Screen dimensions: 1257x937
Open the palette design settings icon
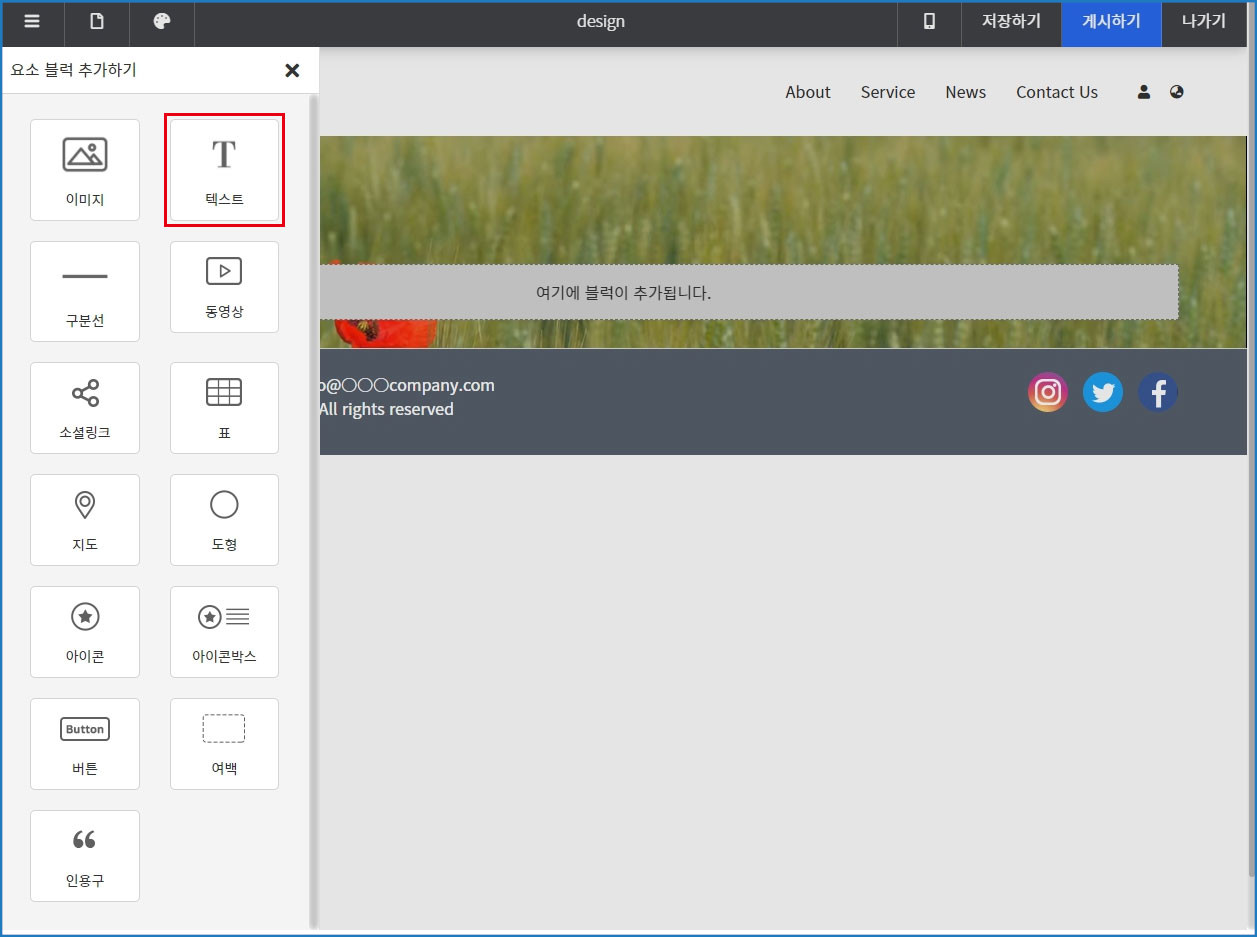click(162, 22)
